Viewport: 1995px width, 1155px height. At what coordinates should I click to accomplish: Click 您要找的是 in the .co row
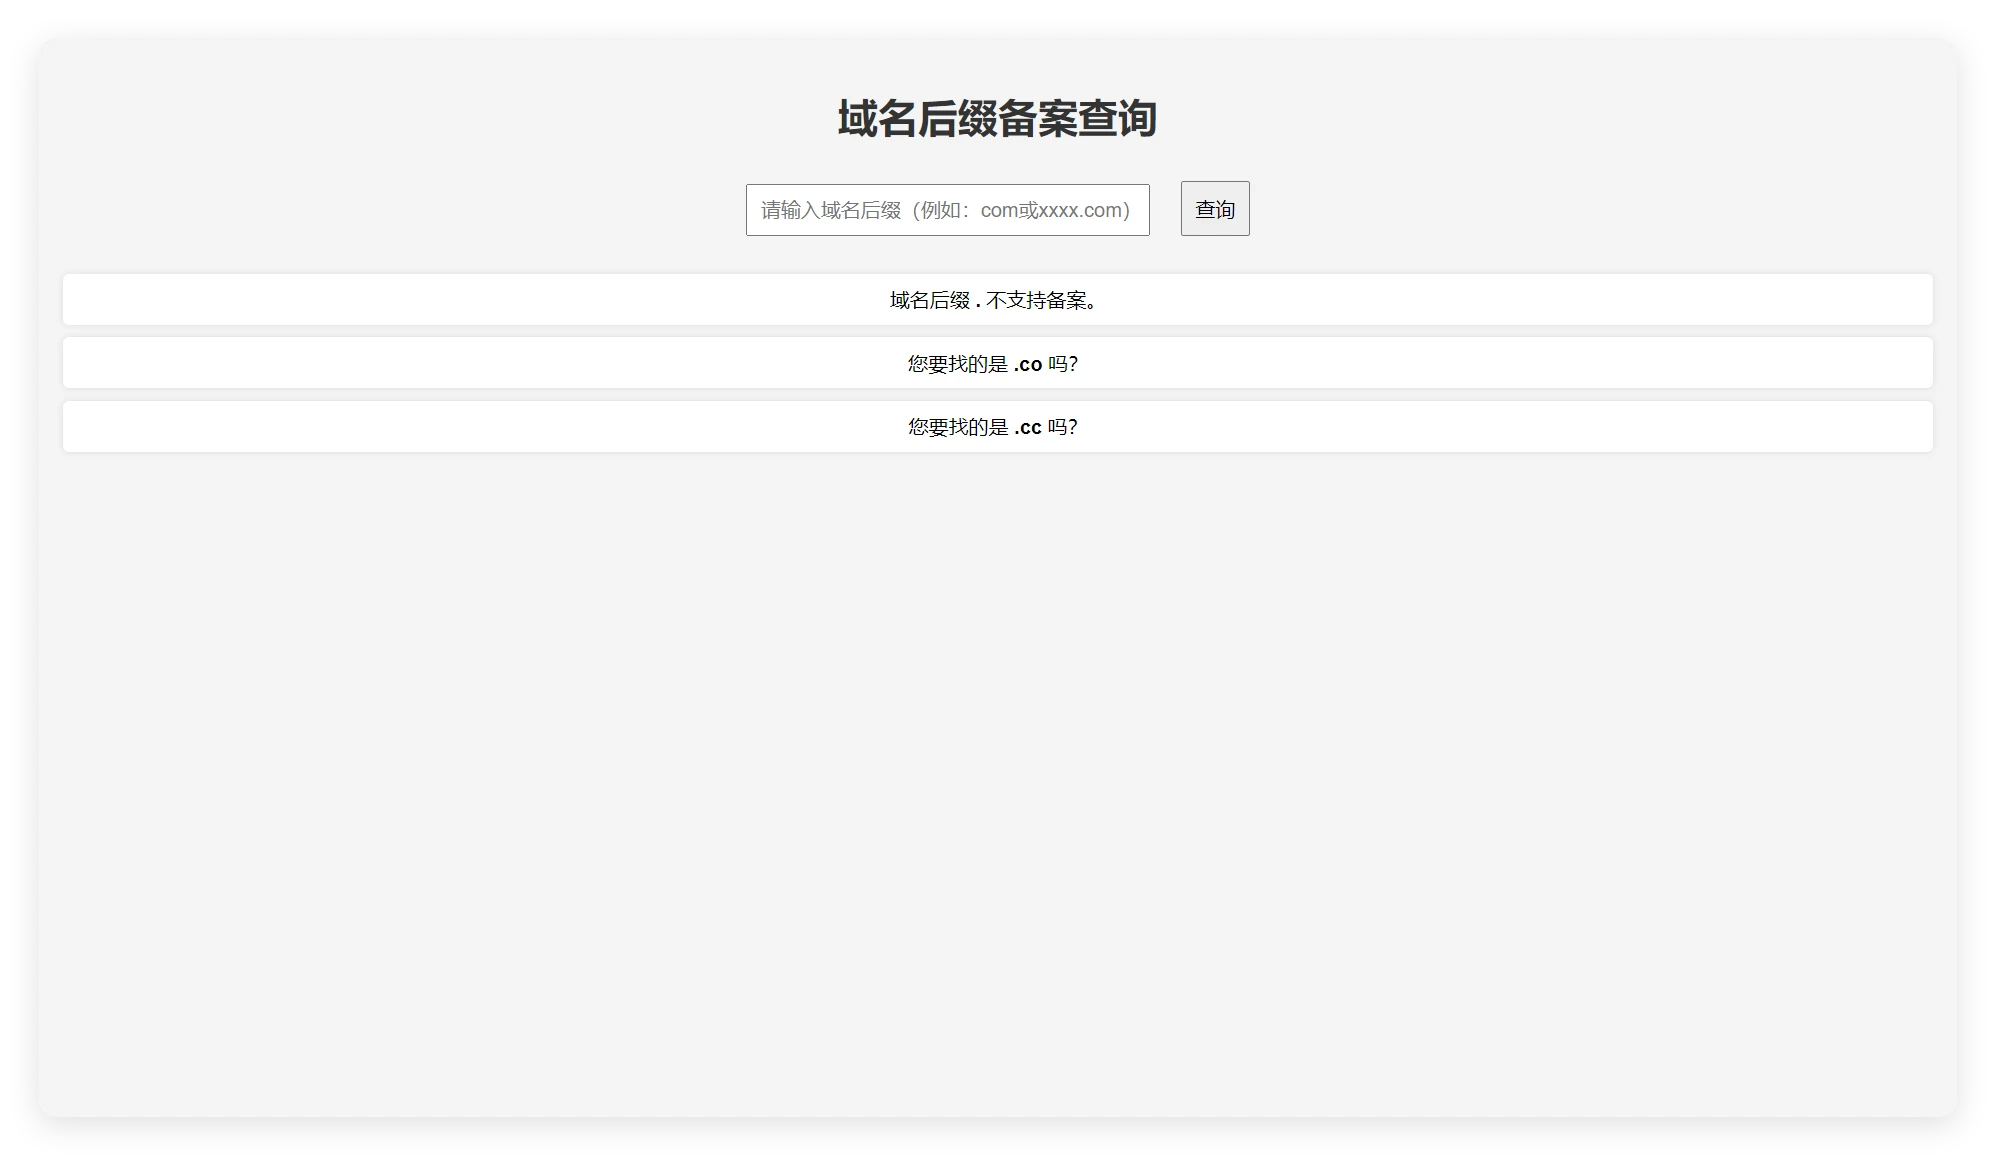[x=957, y=364]
